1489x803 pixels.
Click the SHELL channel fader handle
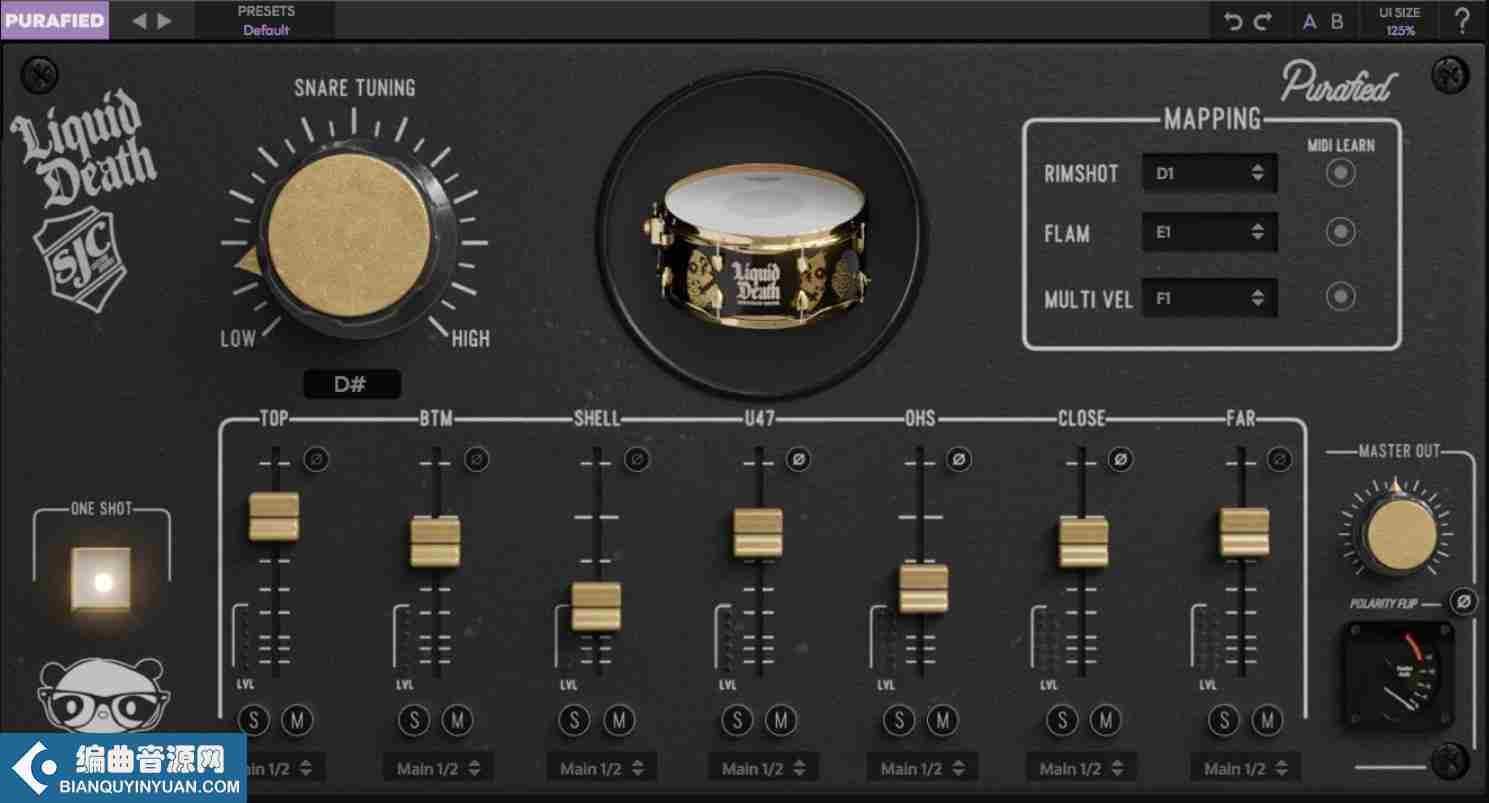click(x=597, y=606)
